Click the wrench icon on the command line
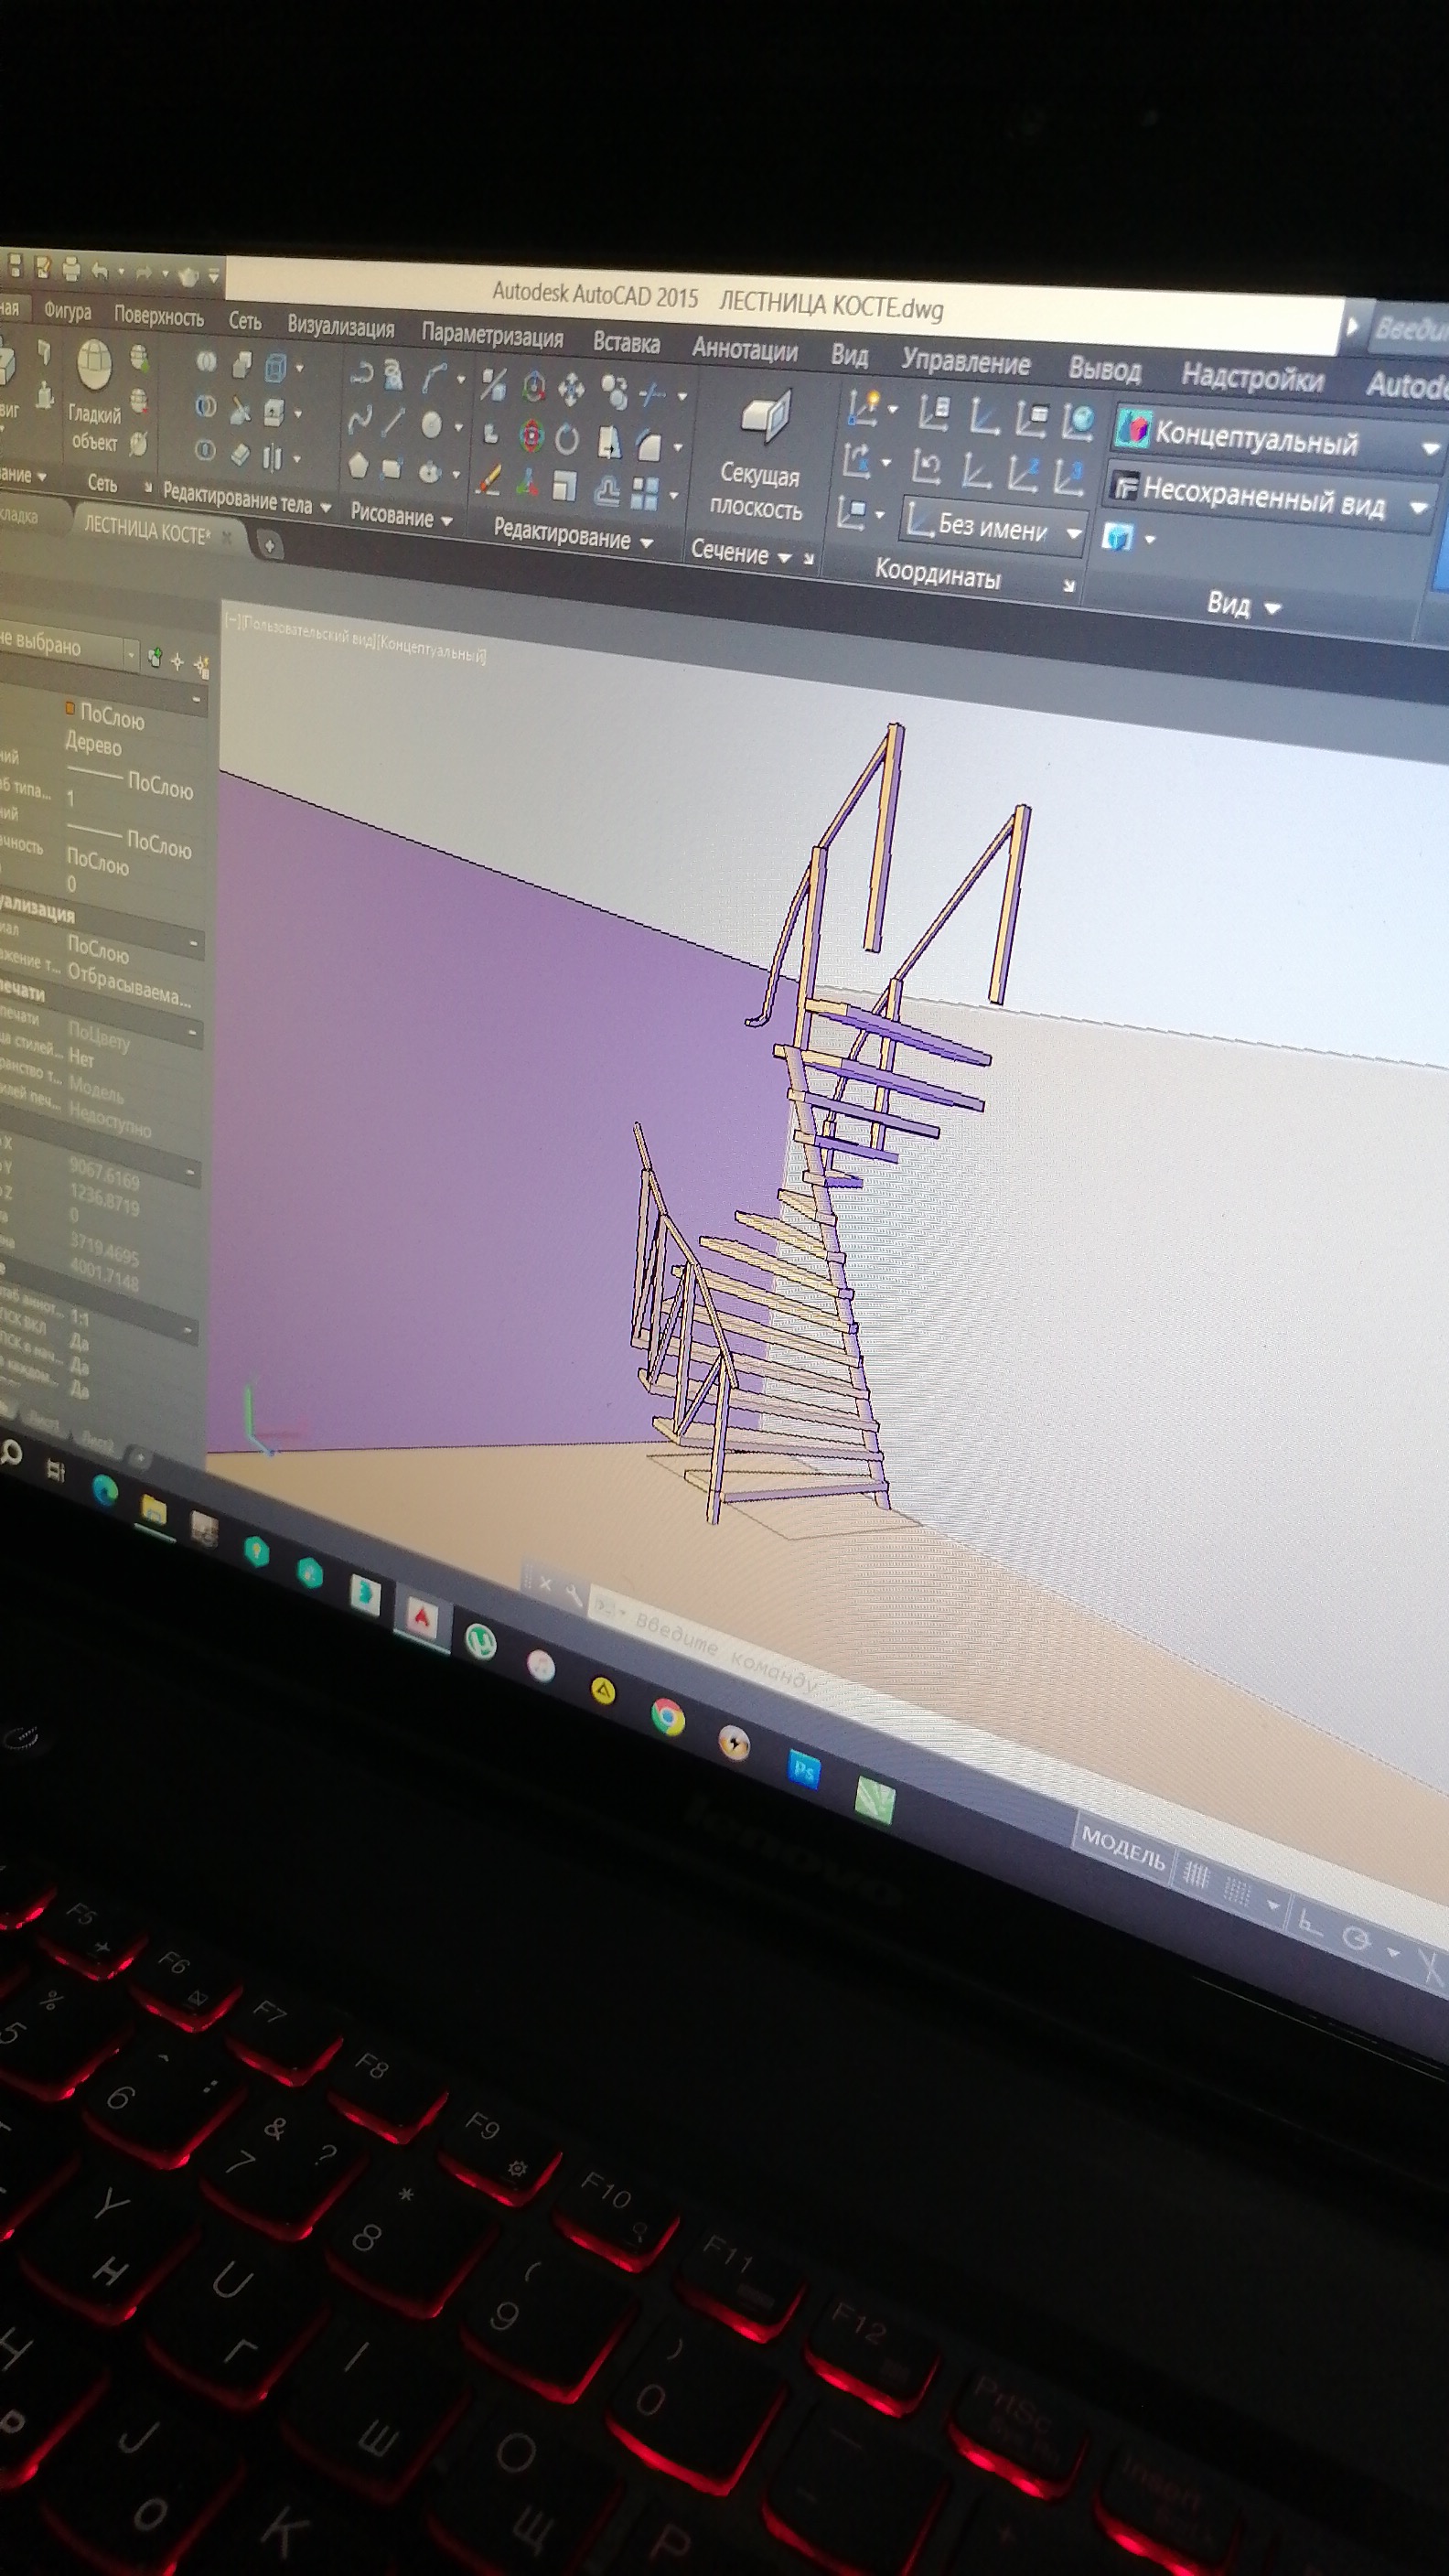This screenshot has width=1449, height=2576. [573, 1596]
